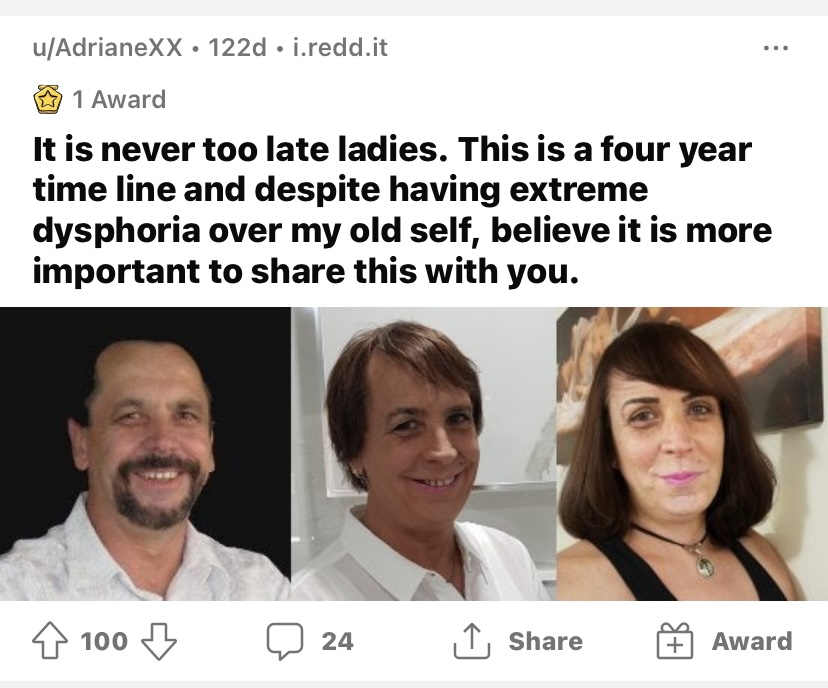Image resolution: width=828 pixels, height=688 pixels.
Task: Click the '1 Award' label
Action: (119, 99)
